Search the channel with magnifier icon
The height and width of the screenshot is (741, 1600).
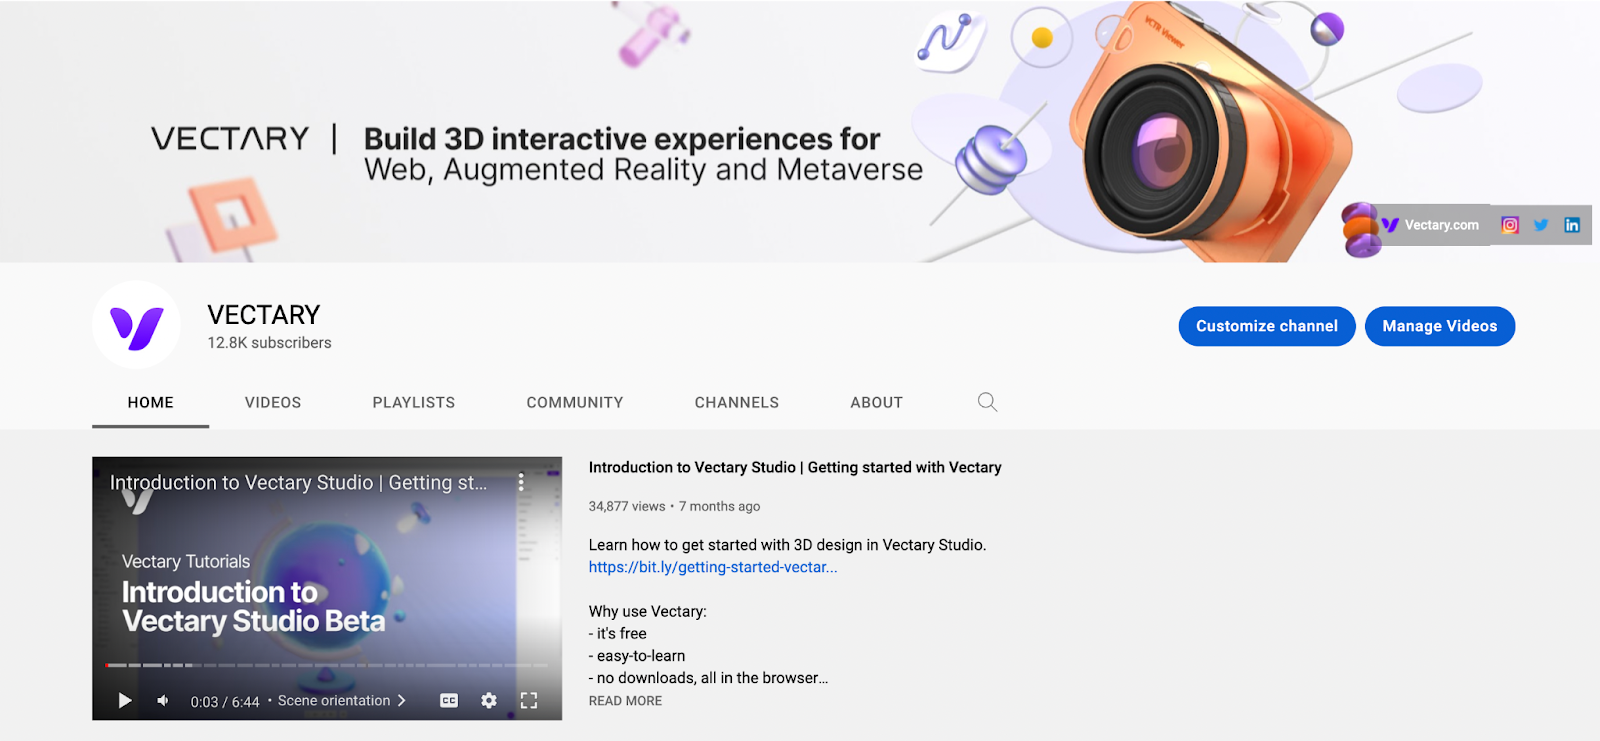point(987,402)
